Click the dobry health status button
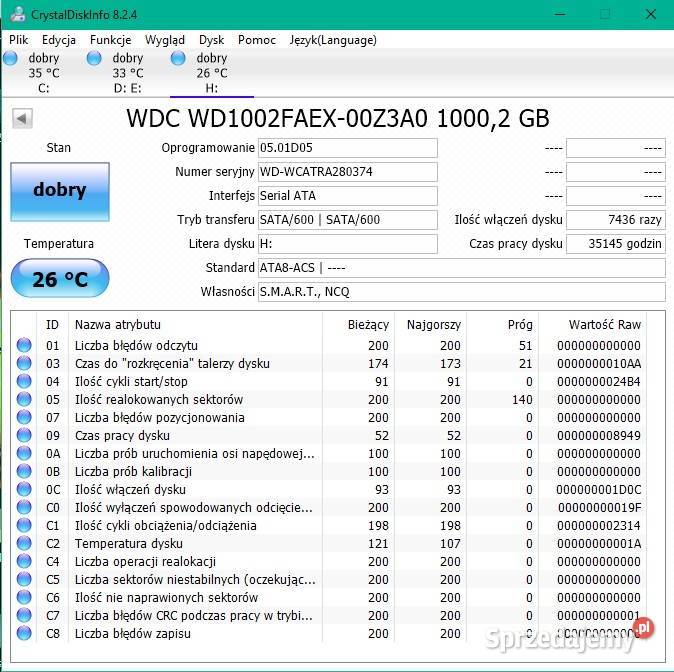The height and width of the screenshot is (672, 674). coord(60,192)
